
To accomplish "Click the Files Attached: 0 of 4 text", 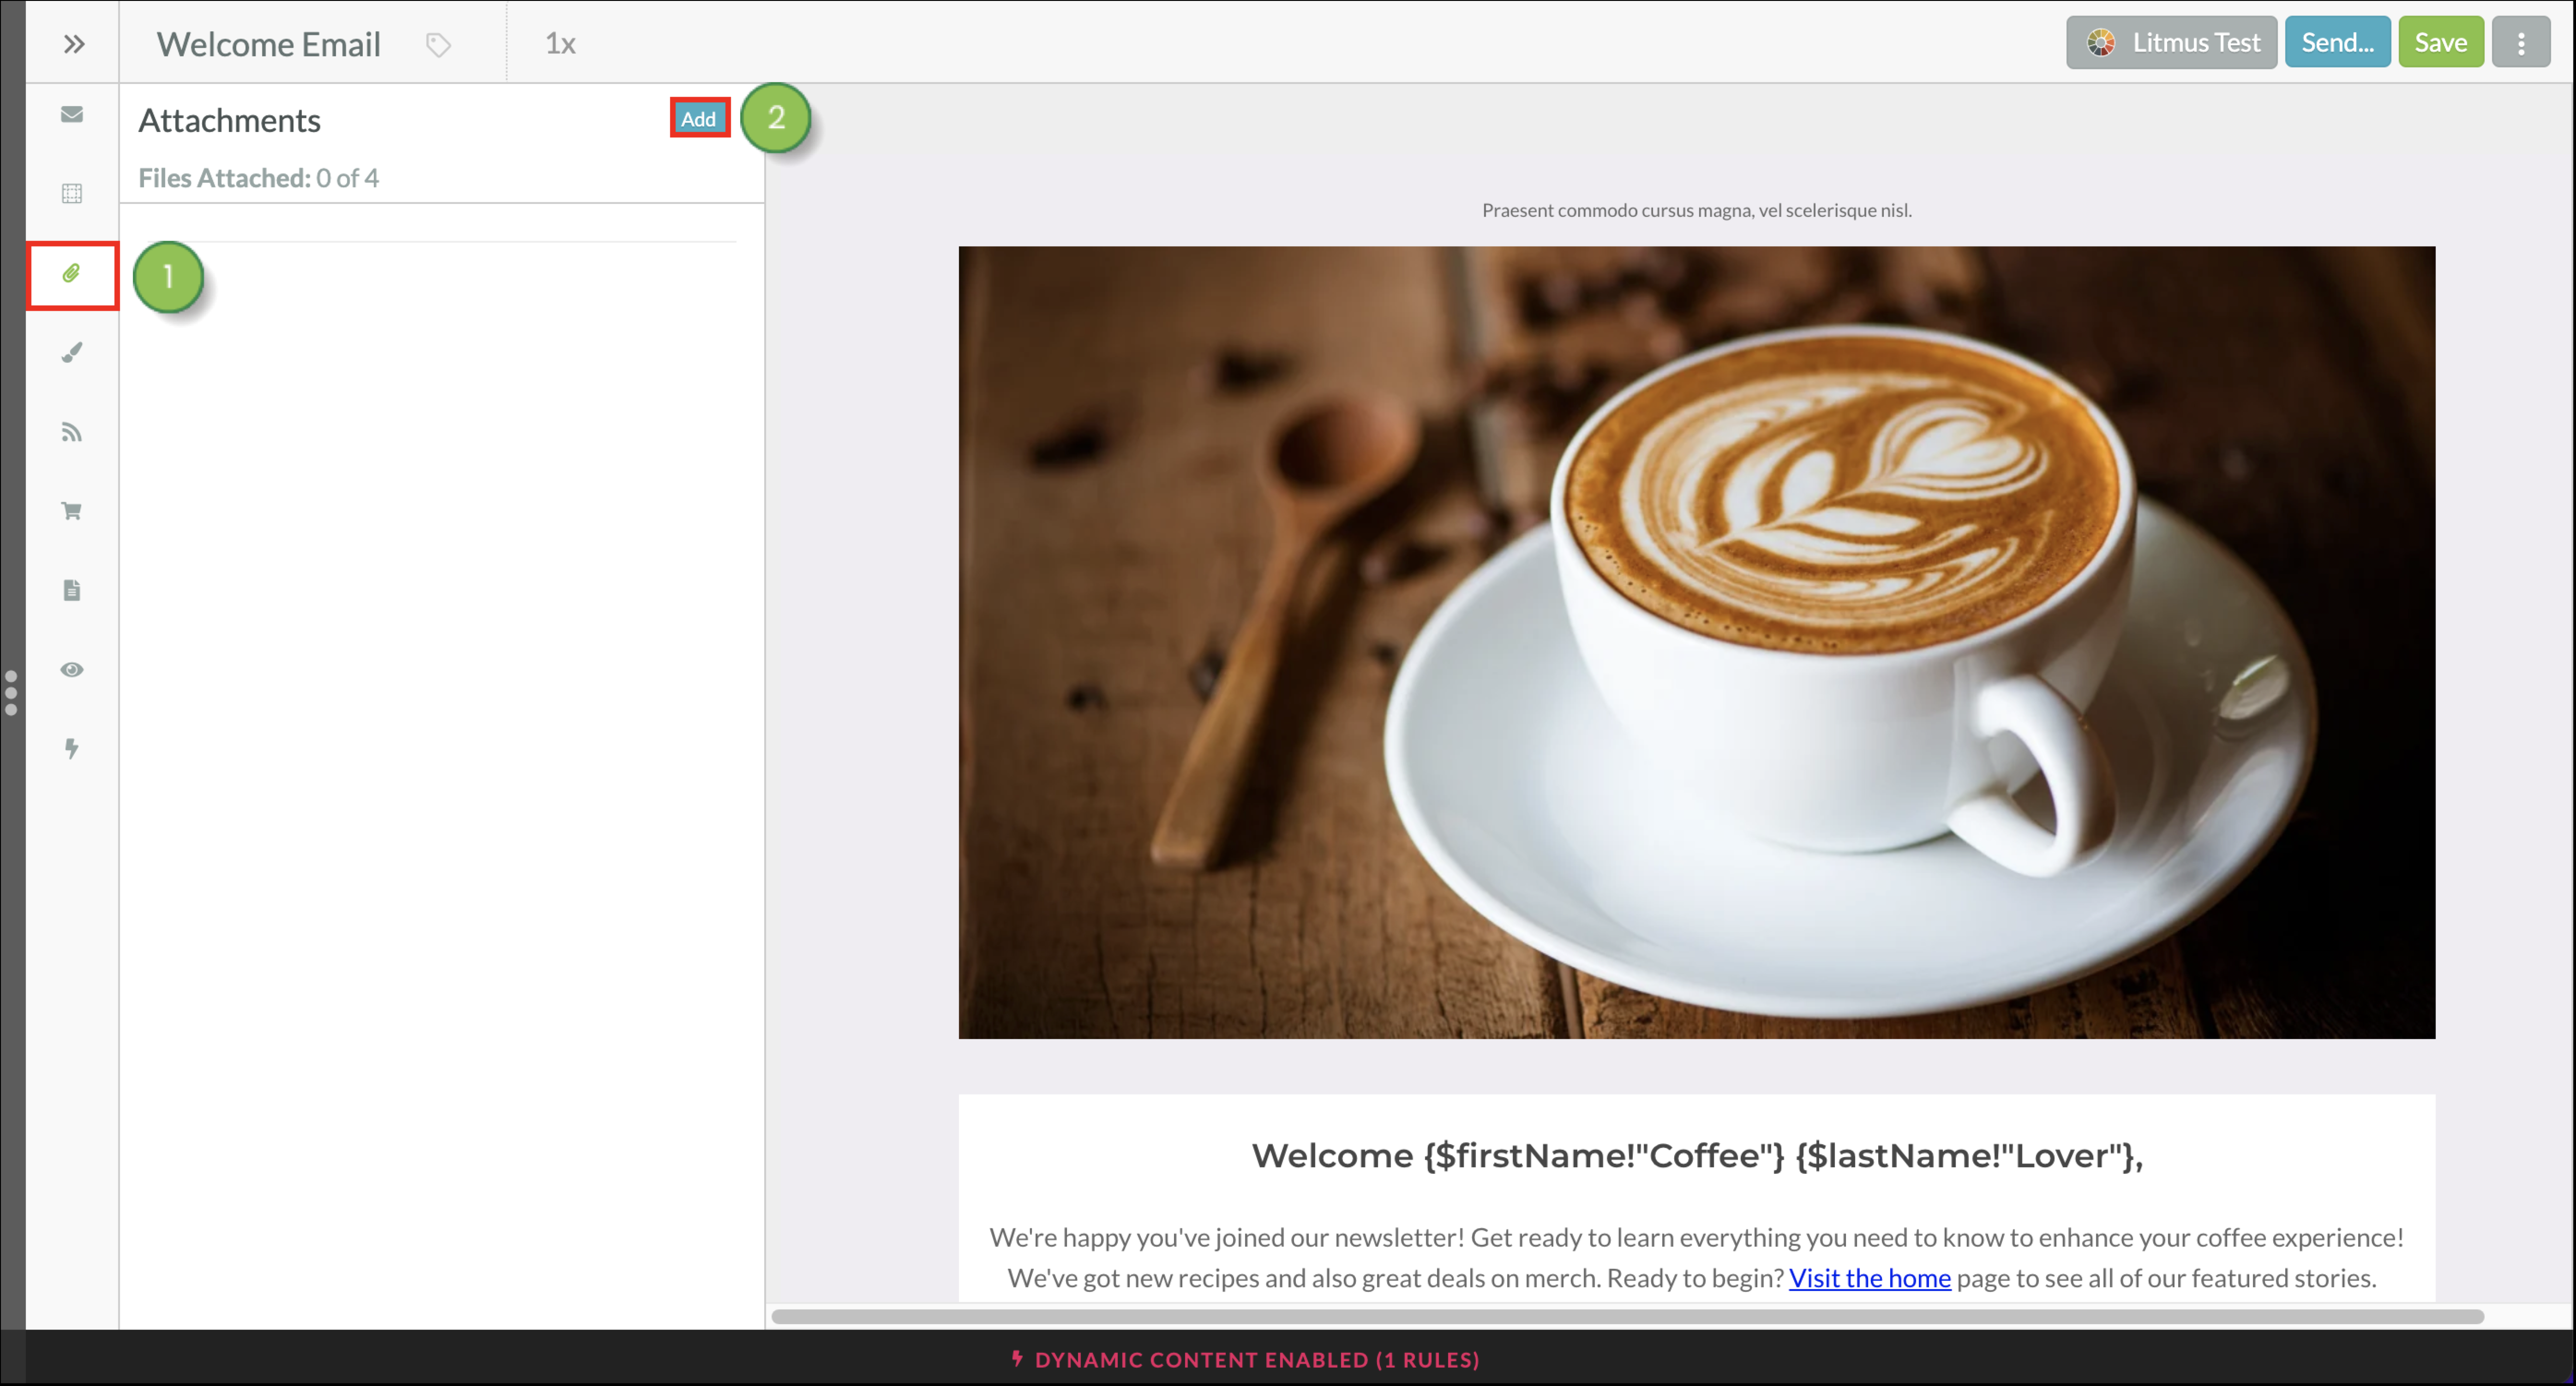I will (258, 178).
